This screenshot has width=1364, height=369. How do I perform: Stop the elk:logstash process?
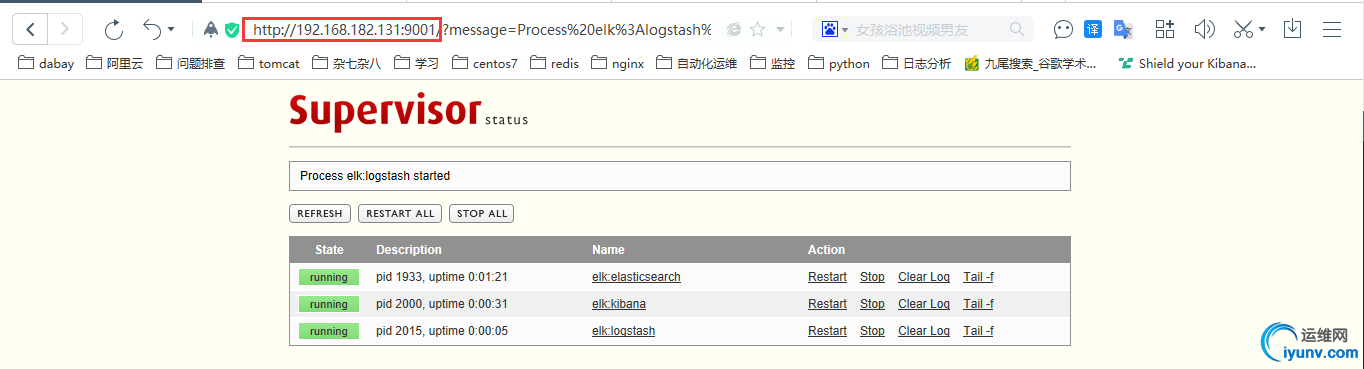pos(872,331)
